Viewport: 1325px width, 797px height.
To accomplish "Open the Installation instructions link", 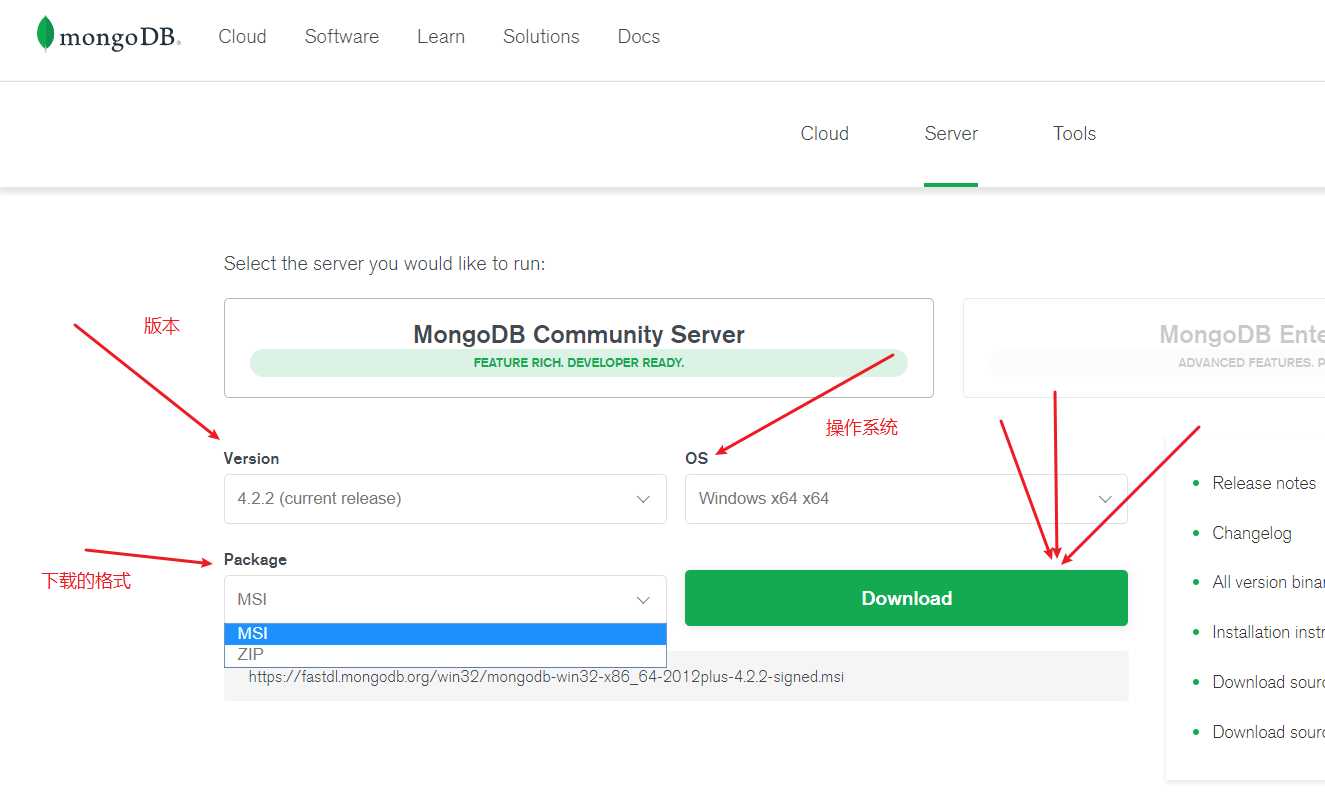I will 1268,632.
